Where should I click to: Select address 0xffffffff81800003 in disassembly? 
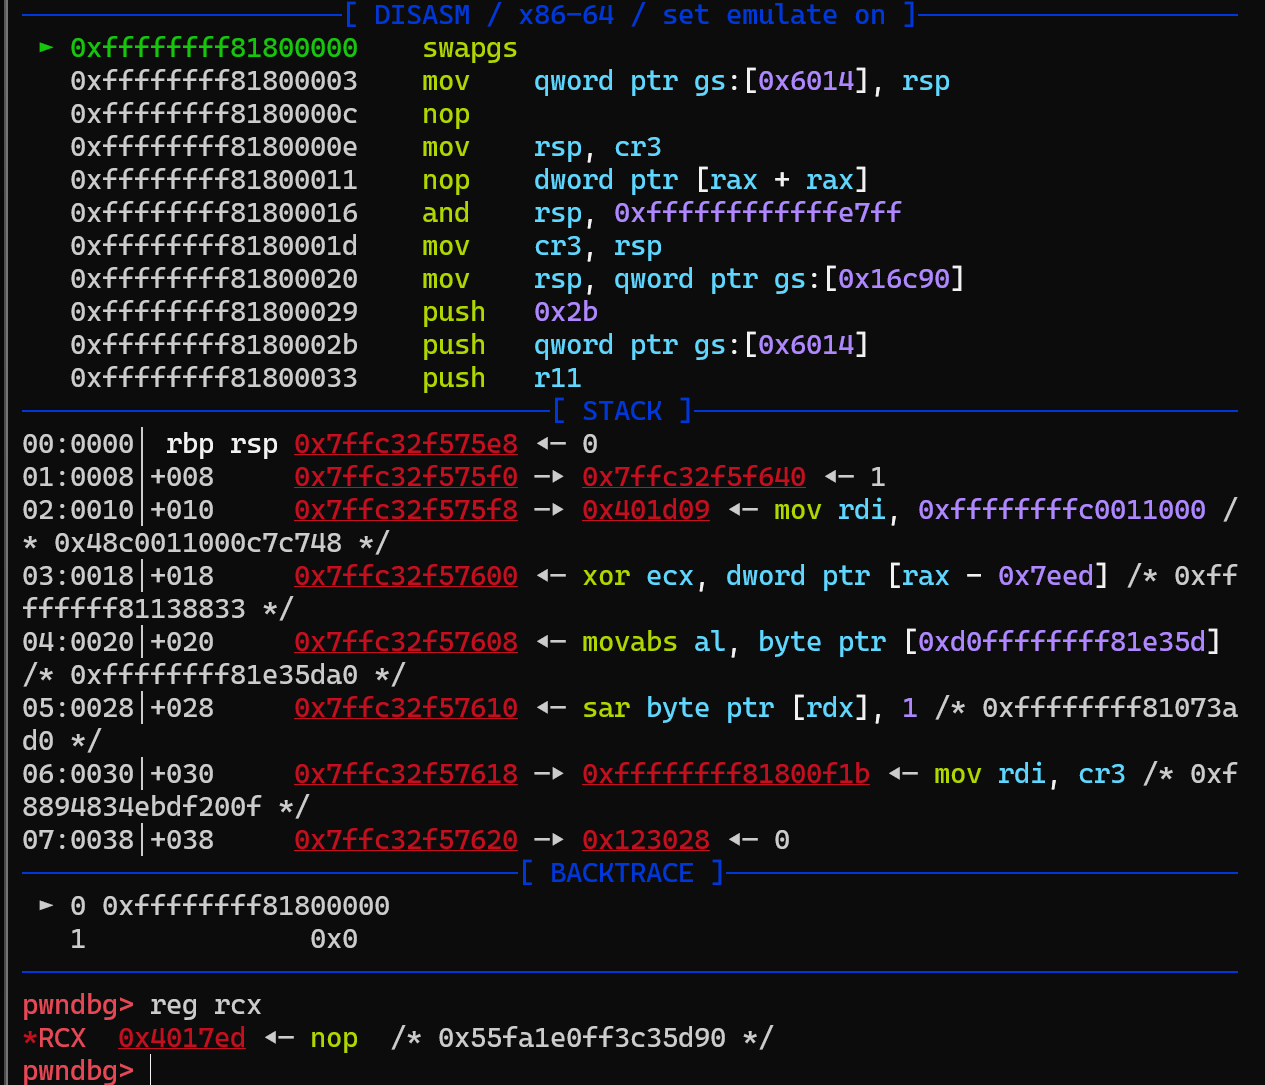pos(214,81)
